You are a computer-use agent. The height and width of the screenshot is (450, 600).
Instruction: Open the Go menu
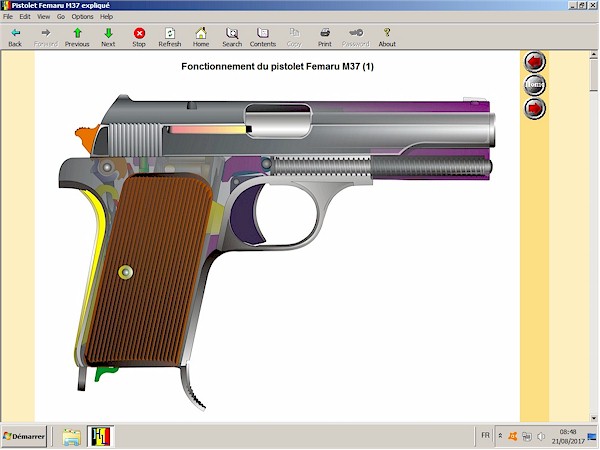tap(61, 17)
